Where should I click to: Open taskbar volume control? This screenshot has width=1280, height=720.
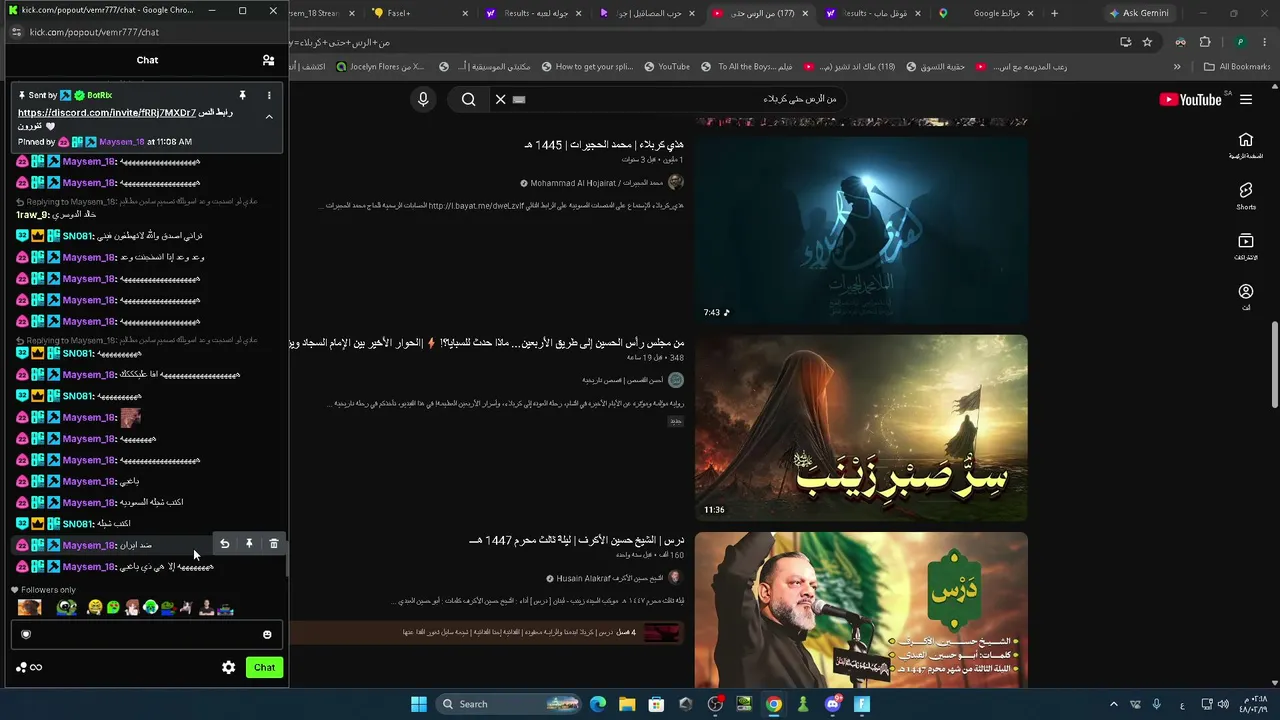click(x=1222, y=704)
